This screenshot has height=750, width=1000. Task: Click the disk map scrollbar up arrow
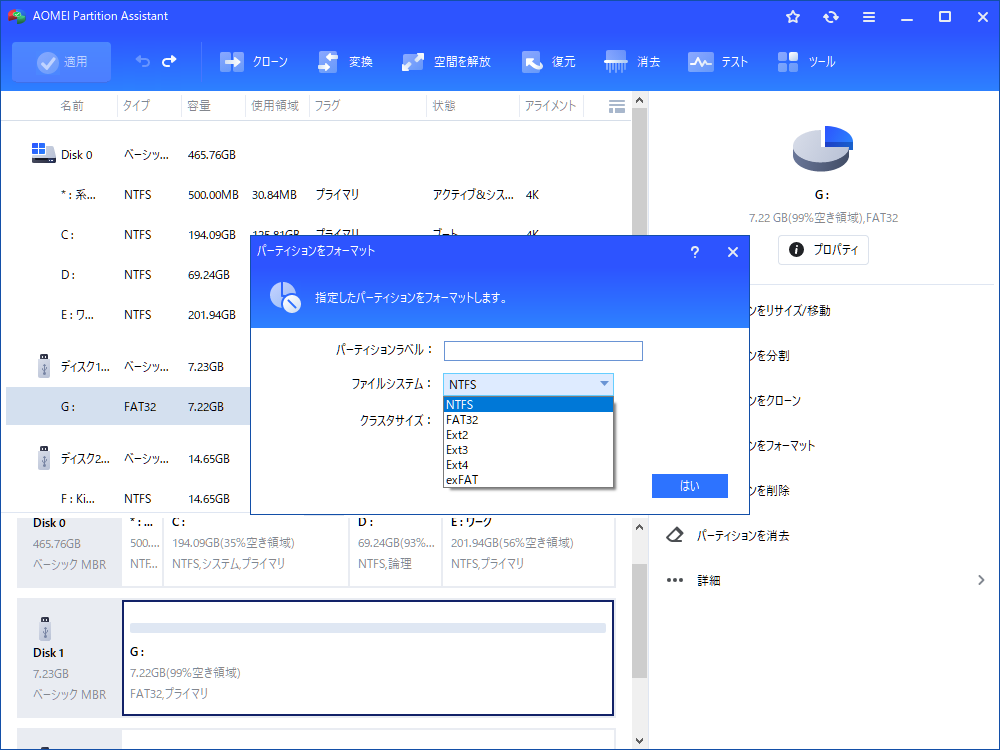tap(639, 527)
